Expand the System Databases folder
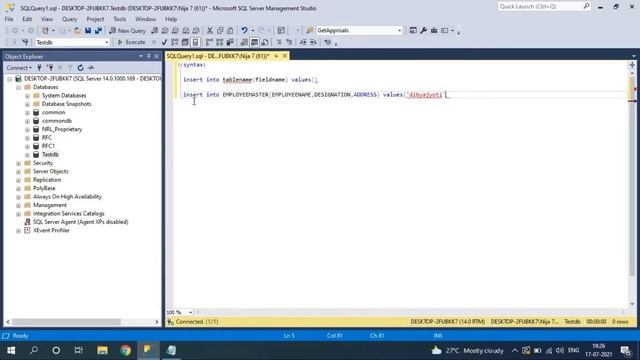Viewport: 640px width, 360px height. pos(27,96)
